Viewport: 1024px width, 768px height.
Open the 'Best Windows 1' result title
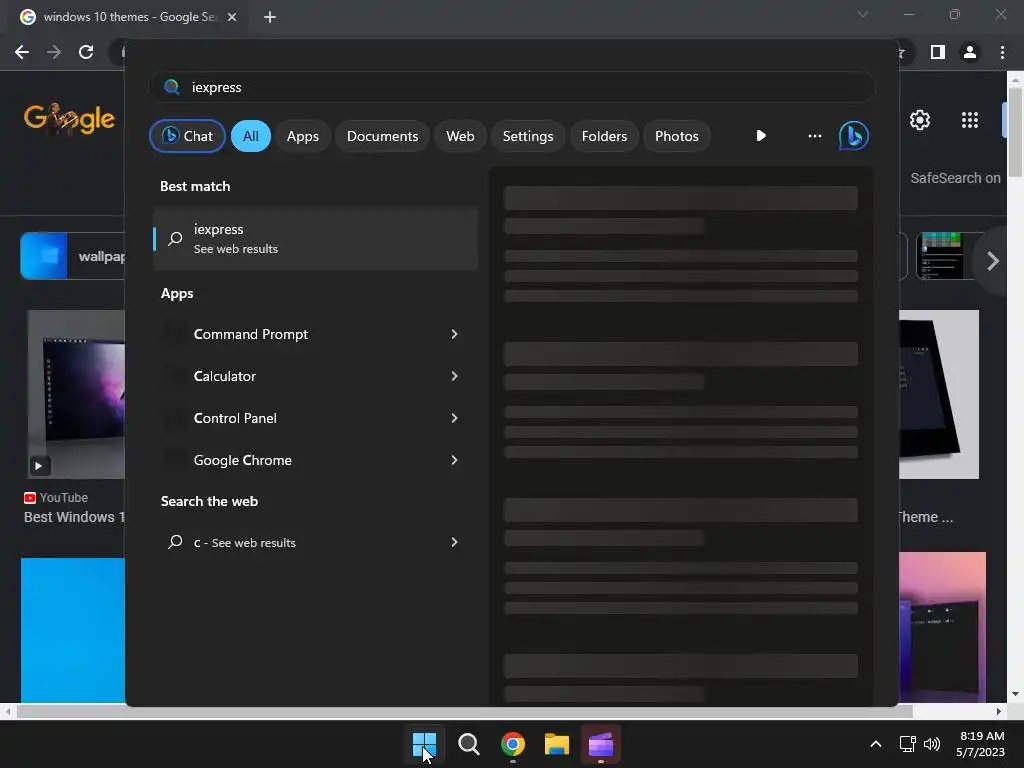pos(74,517)
